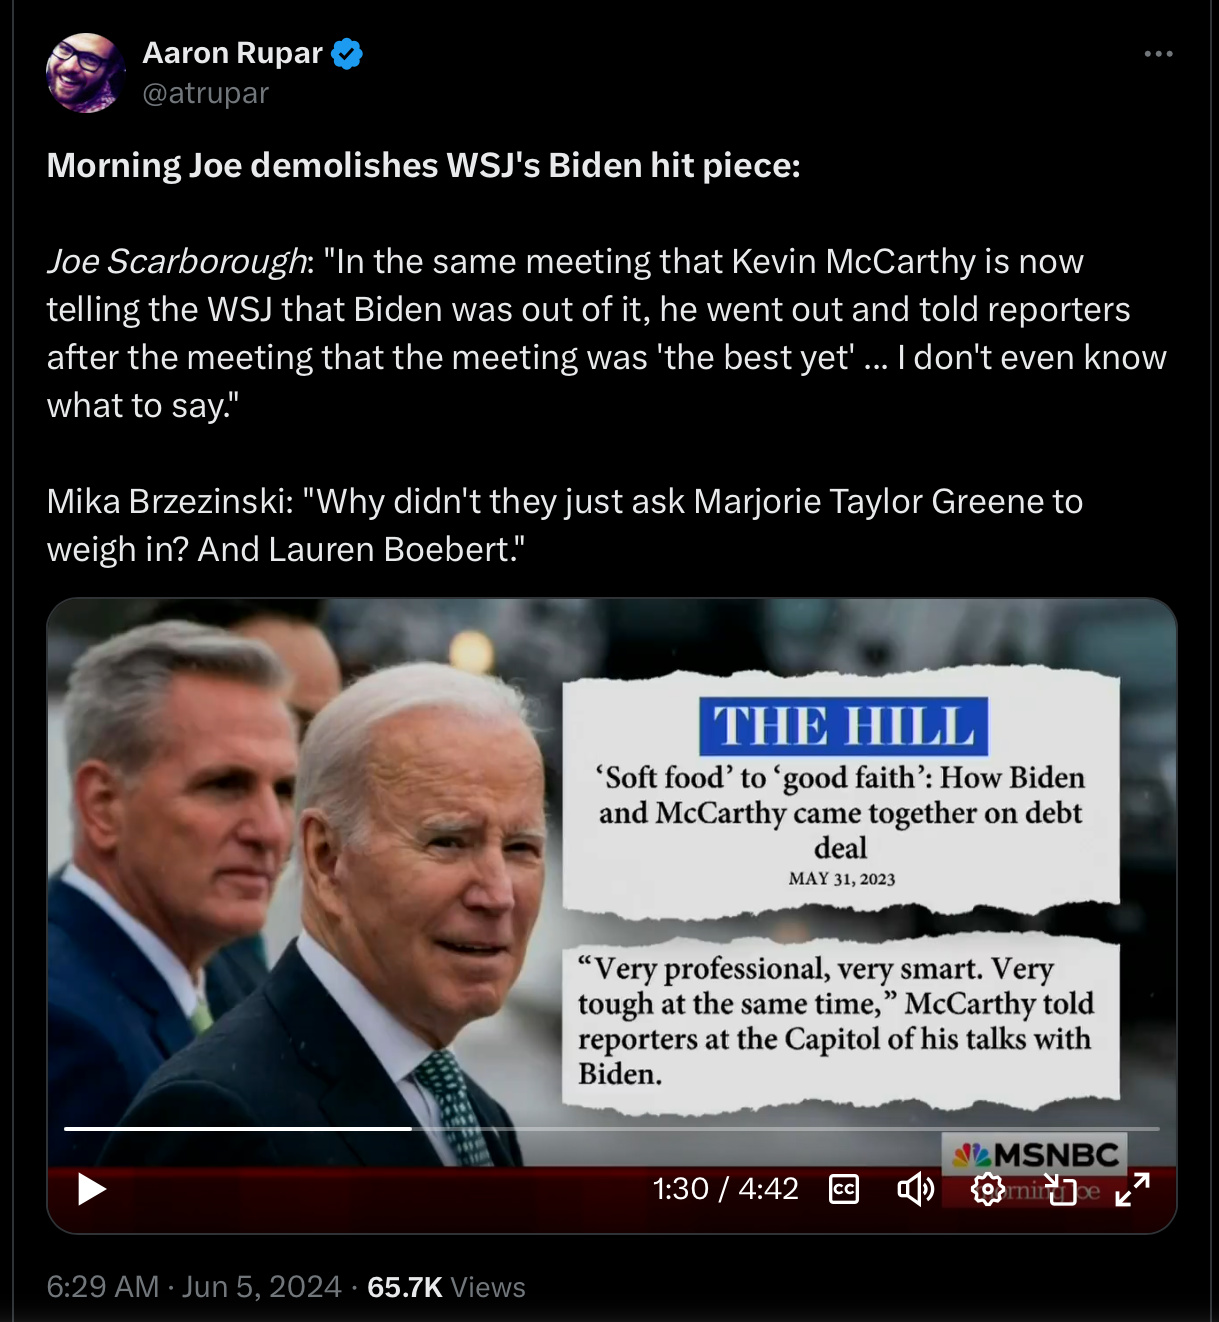Click The Hill headline graphic in video

tap(841, 792)
